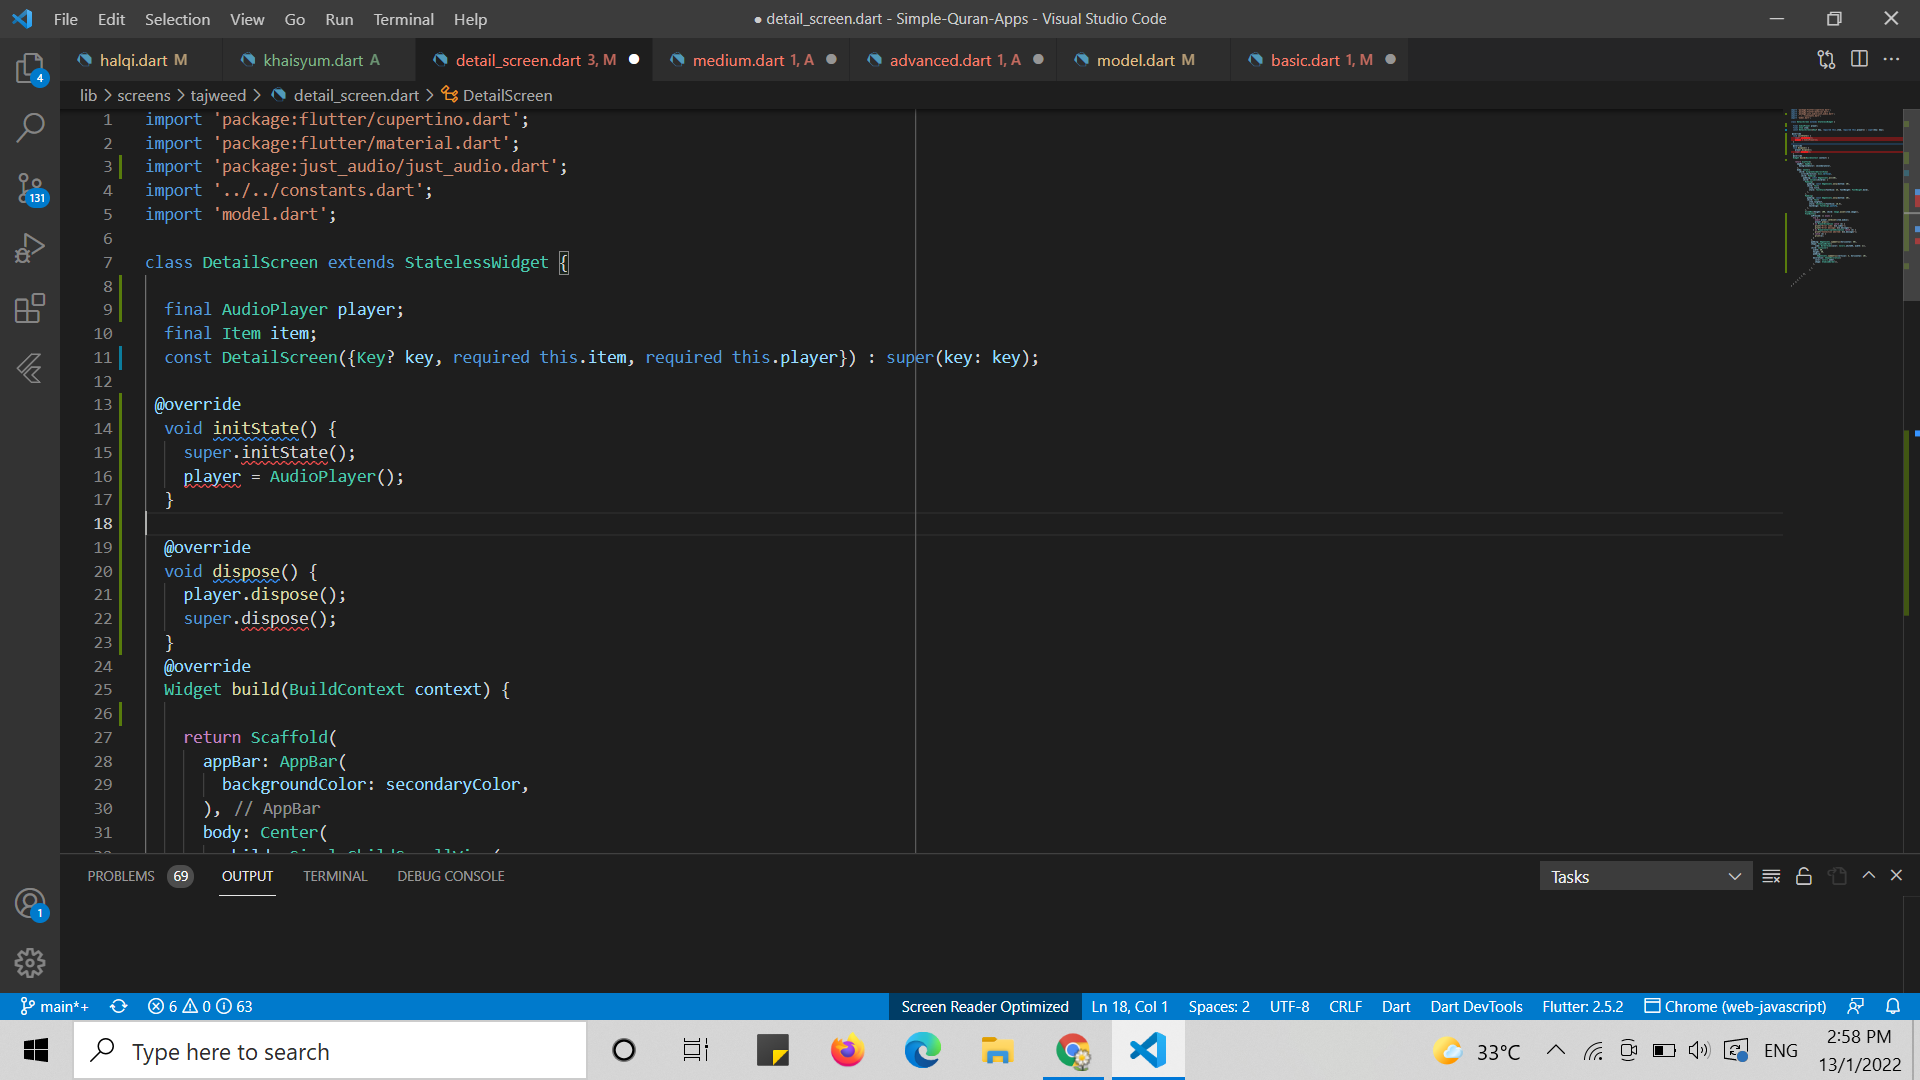
Task: Open the TERMINAL panel tab
Action: (x=335, y=876)
